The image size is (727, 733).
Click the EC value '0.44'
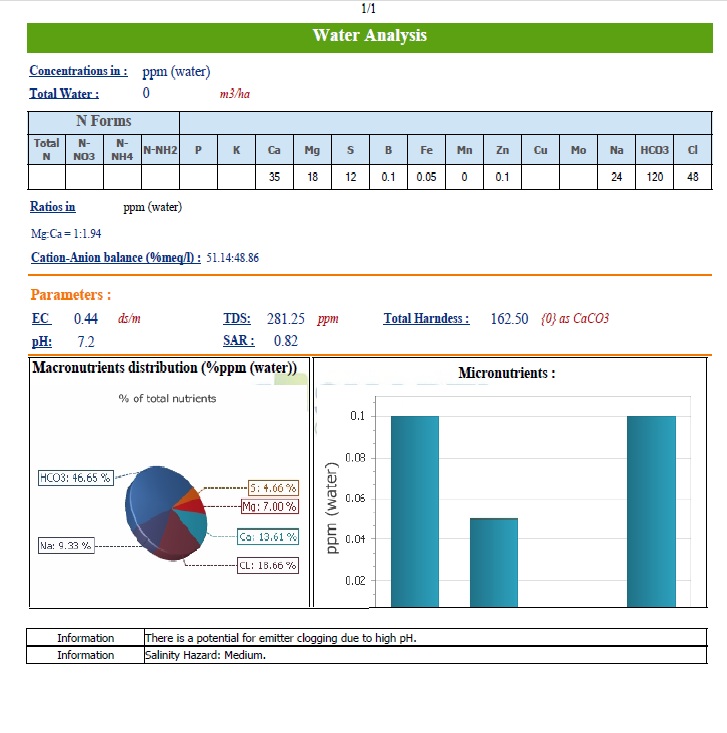point(86,319)
